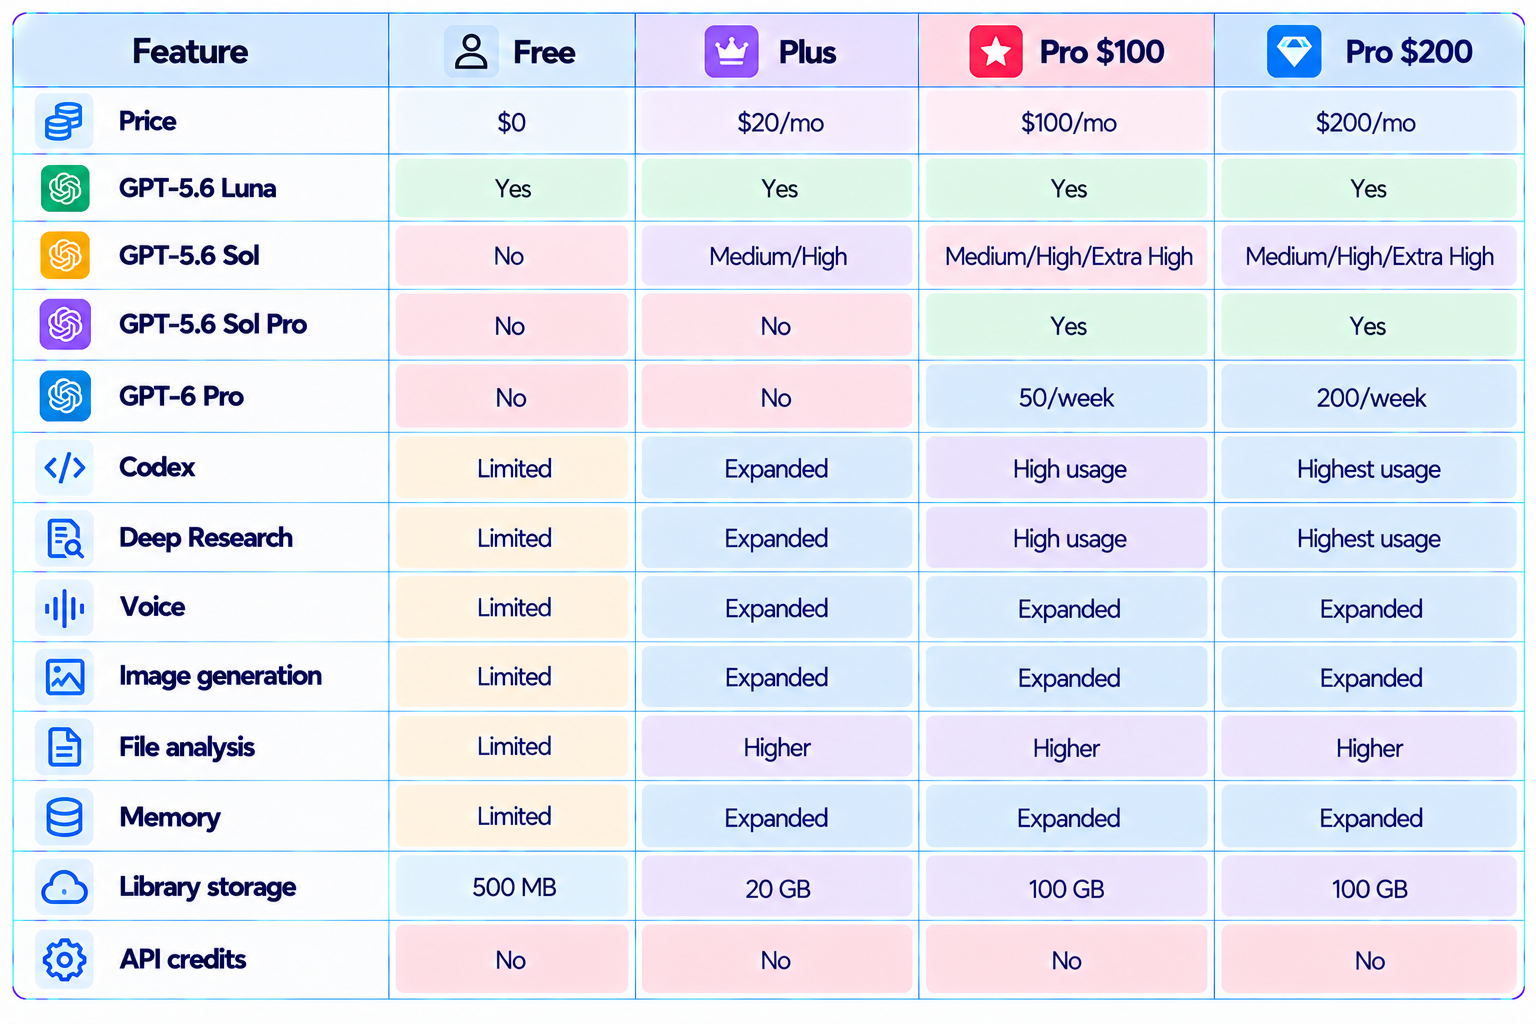Click the 20 GB storage cell
This screenshot has width=1536, height=1024.
click(x=777, y=887)
